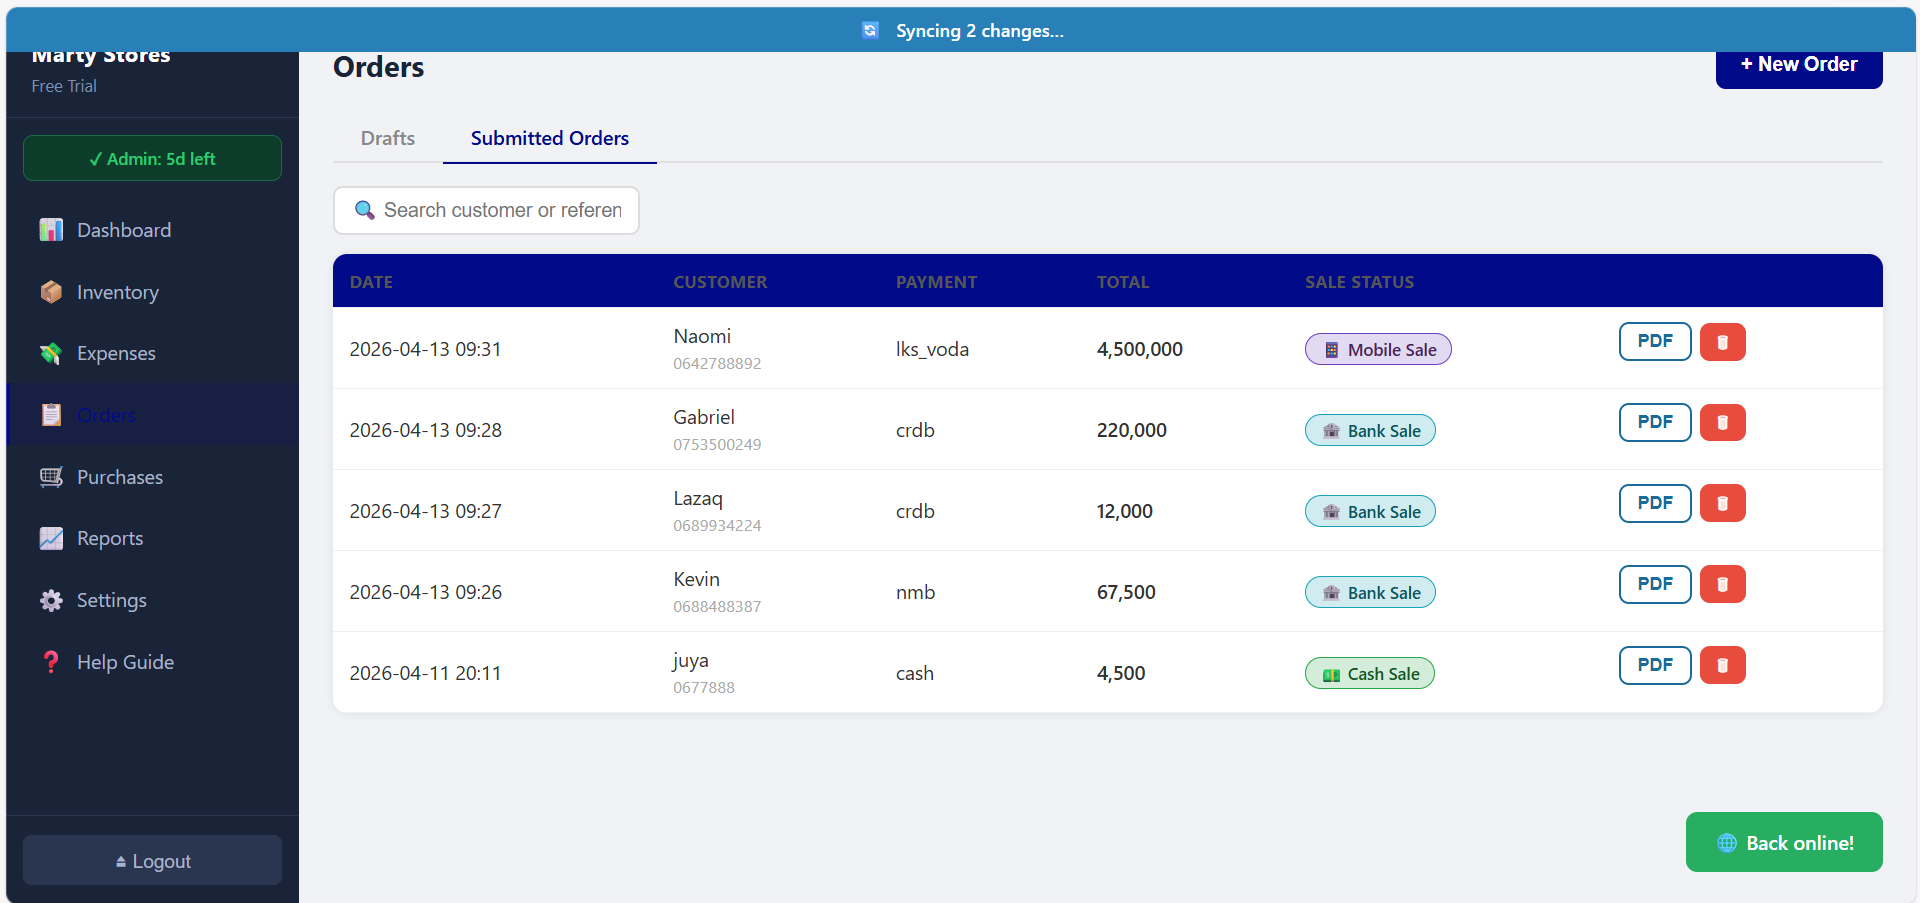Open Expenses from the sidebar
Screen dimensions: 1920x903
click(116, 353)
